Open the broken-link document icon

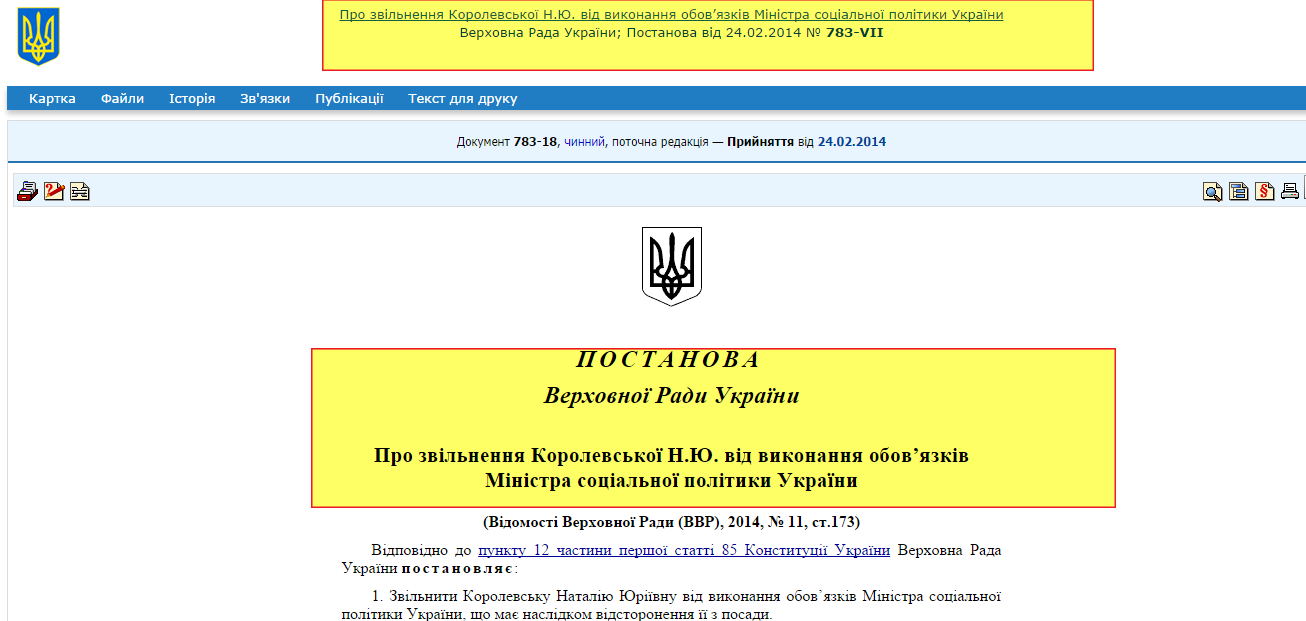click(x=78, y=190)
